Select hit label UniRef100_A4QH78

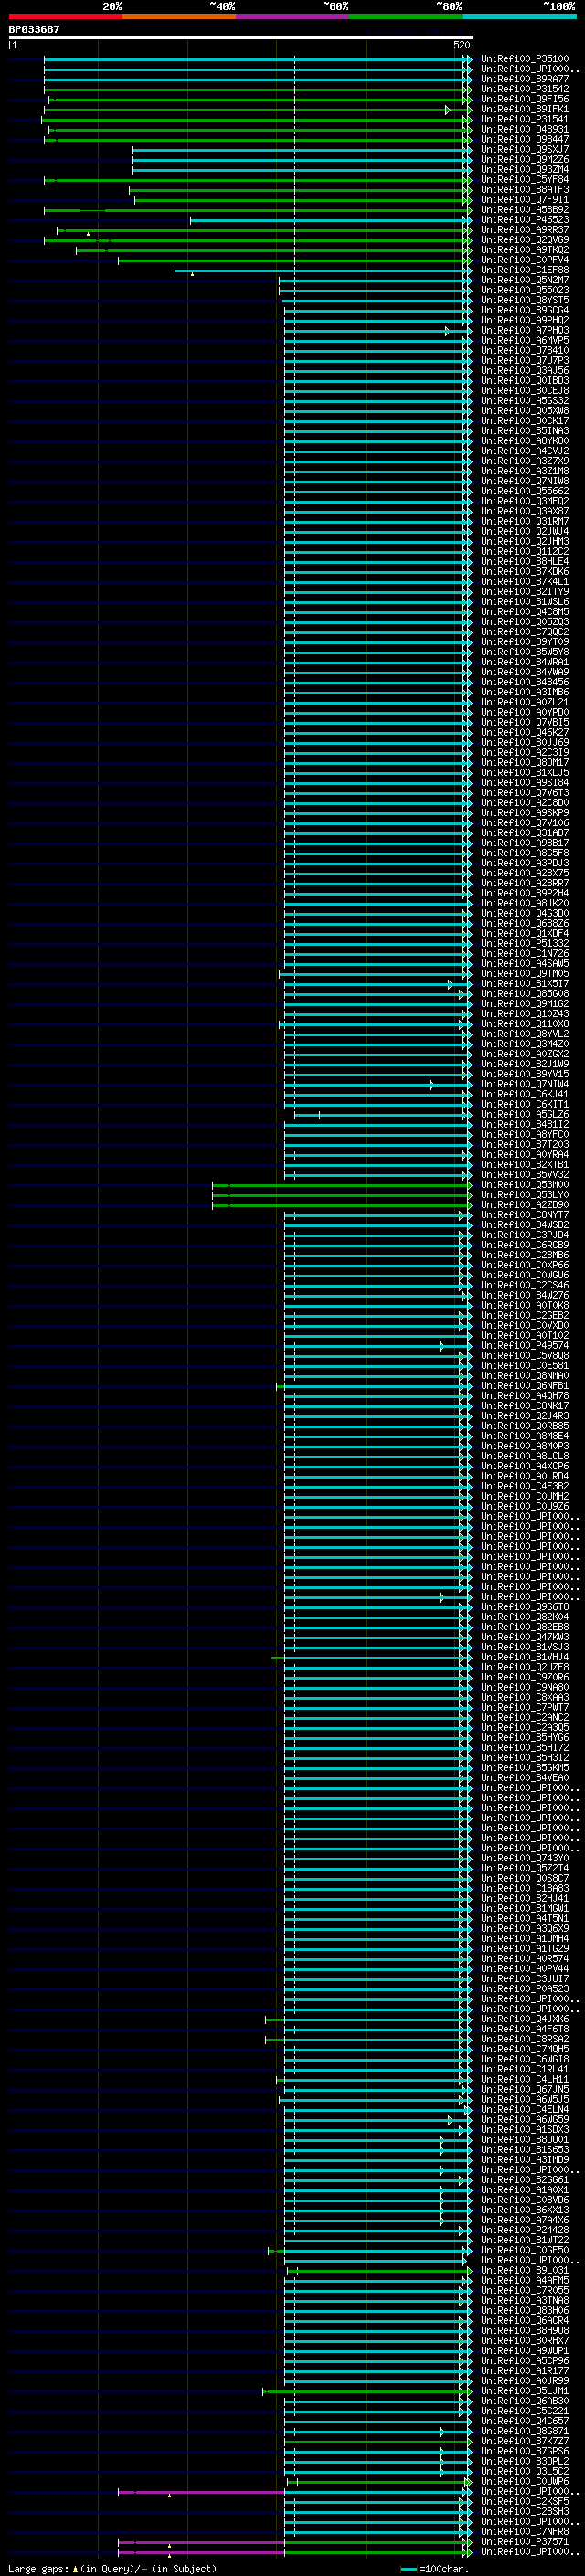pyautogui.click(x=525, y=1396)
